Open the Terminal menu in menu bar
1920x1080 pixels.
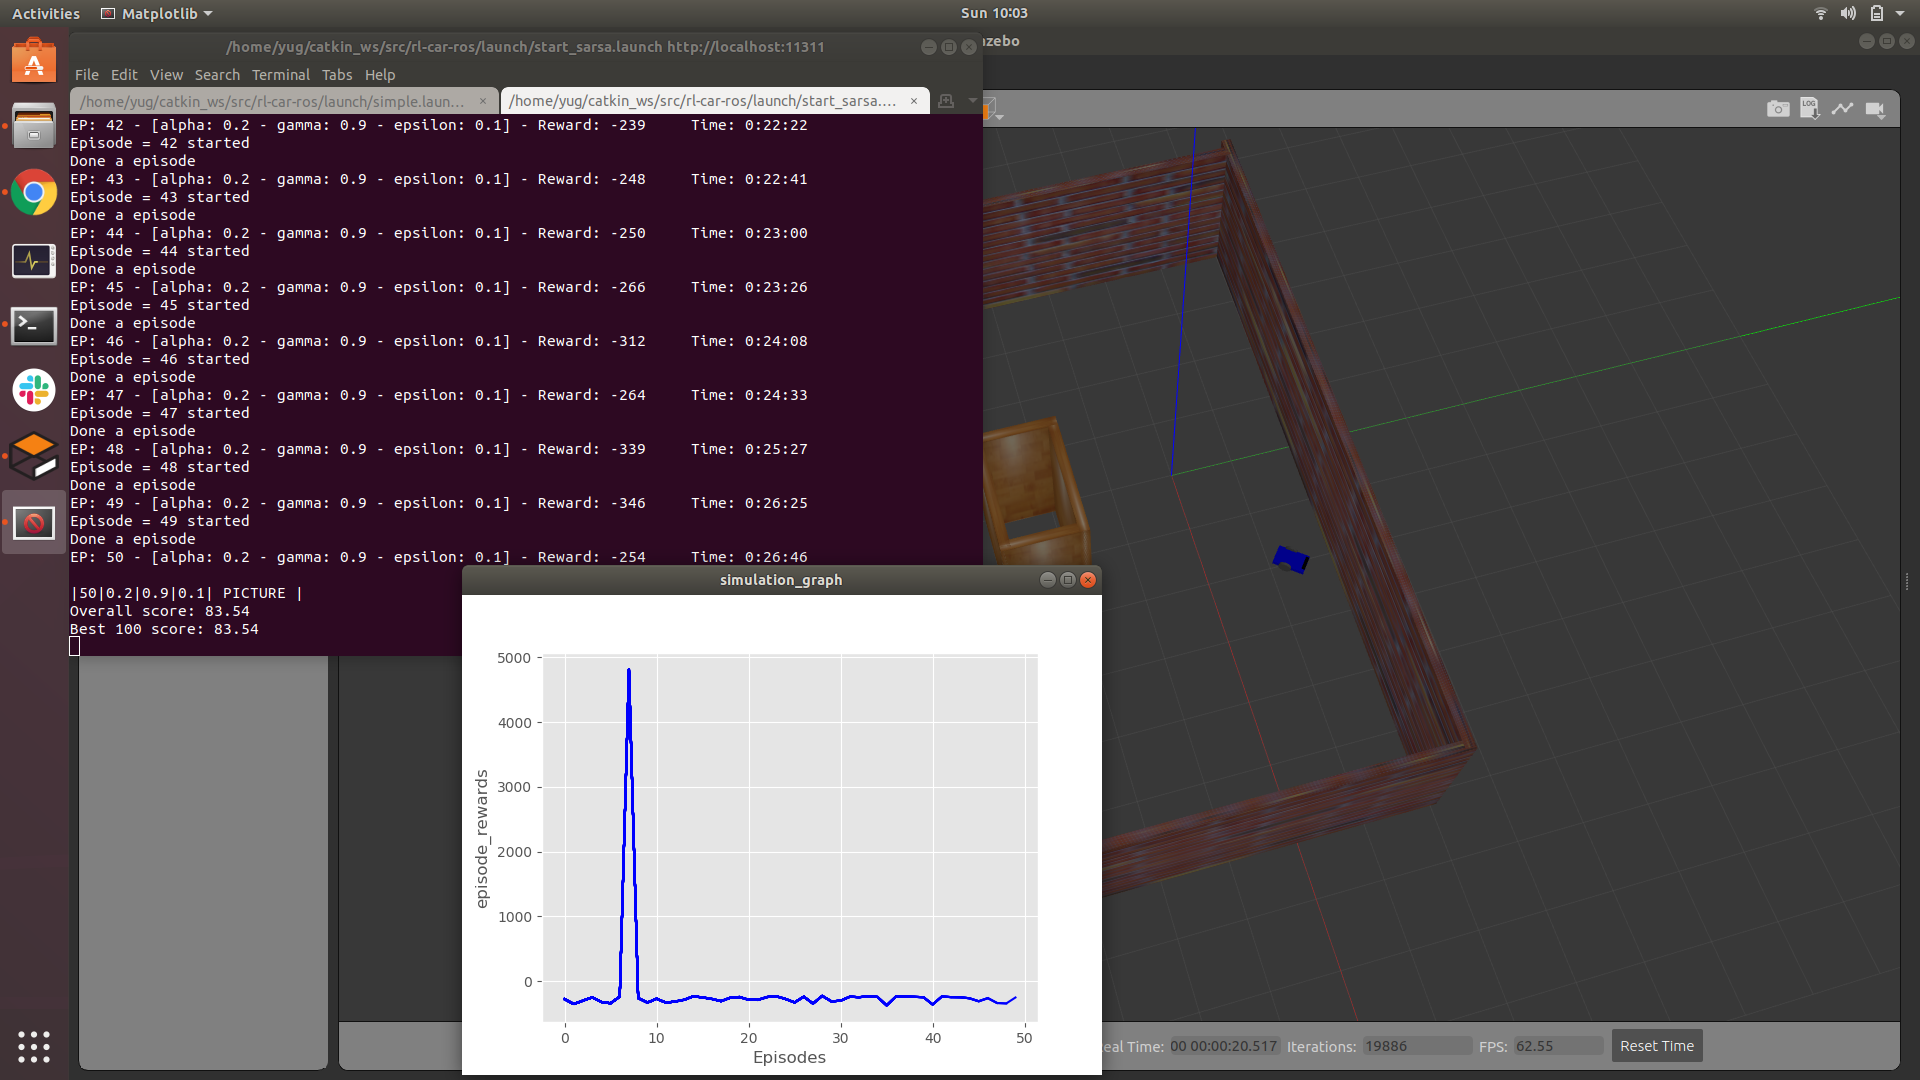point(280,75)
